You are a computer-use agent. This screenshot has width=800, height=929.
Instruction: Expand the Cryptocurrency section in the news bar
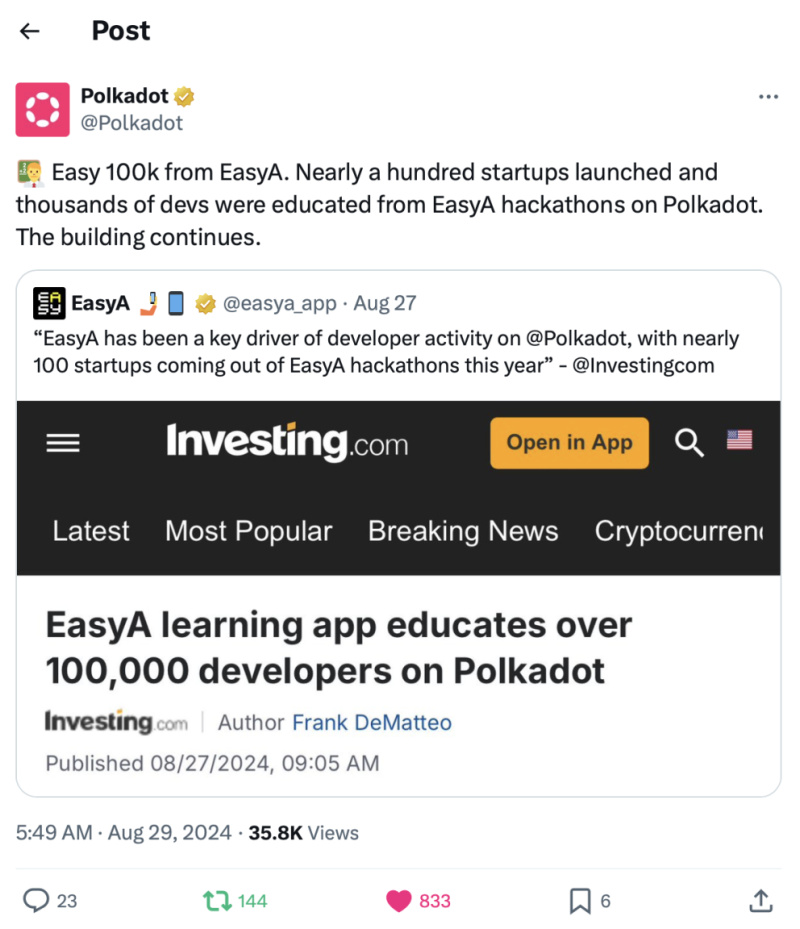(x=681, y=531)
